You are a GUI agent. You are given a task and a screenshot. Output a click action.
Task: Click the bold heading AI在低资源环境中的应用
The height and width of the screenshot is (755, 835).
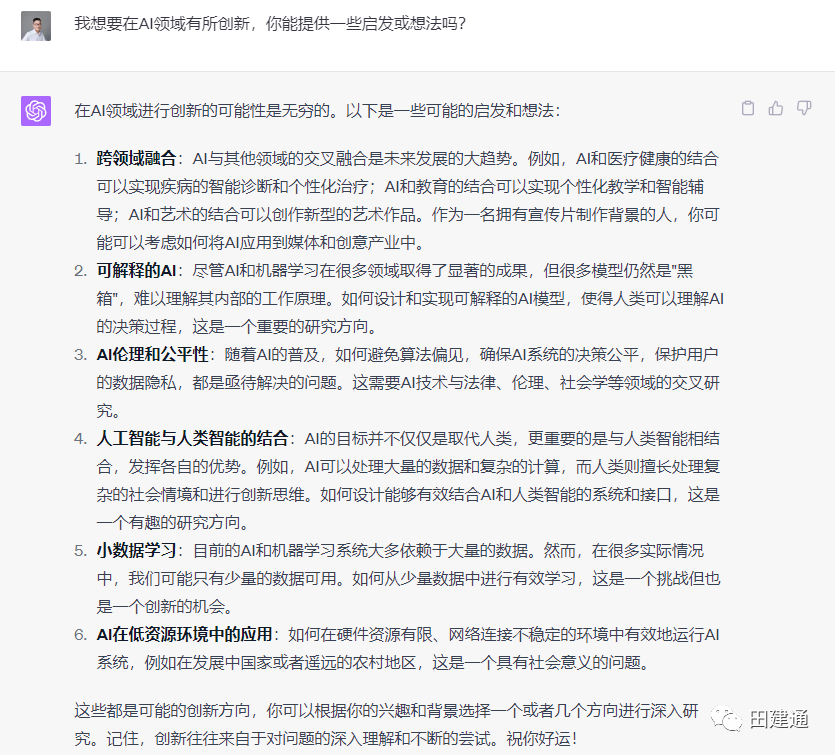[184, 634]
